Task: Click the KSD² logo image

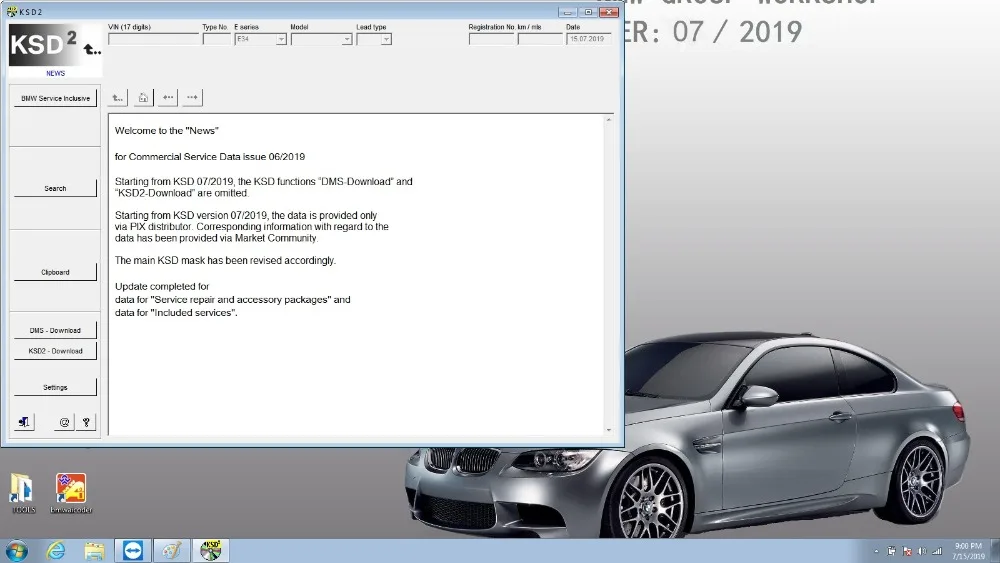Action: coord(55,45)
